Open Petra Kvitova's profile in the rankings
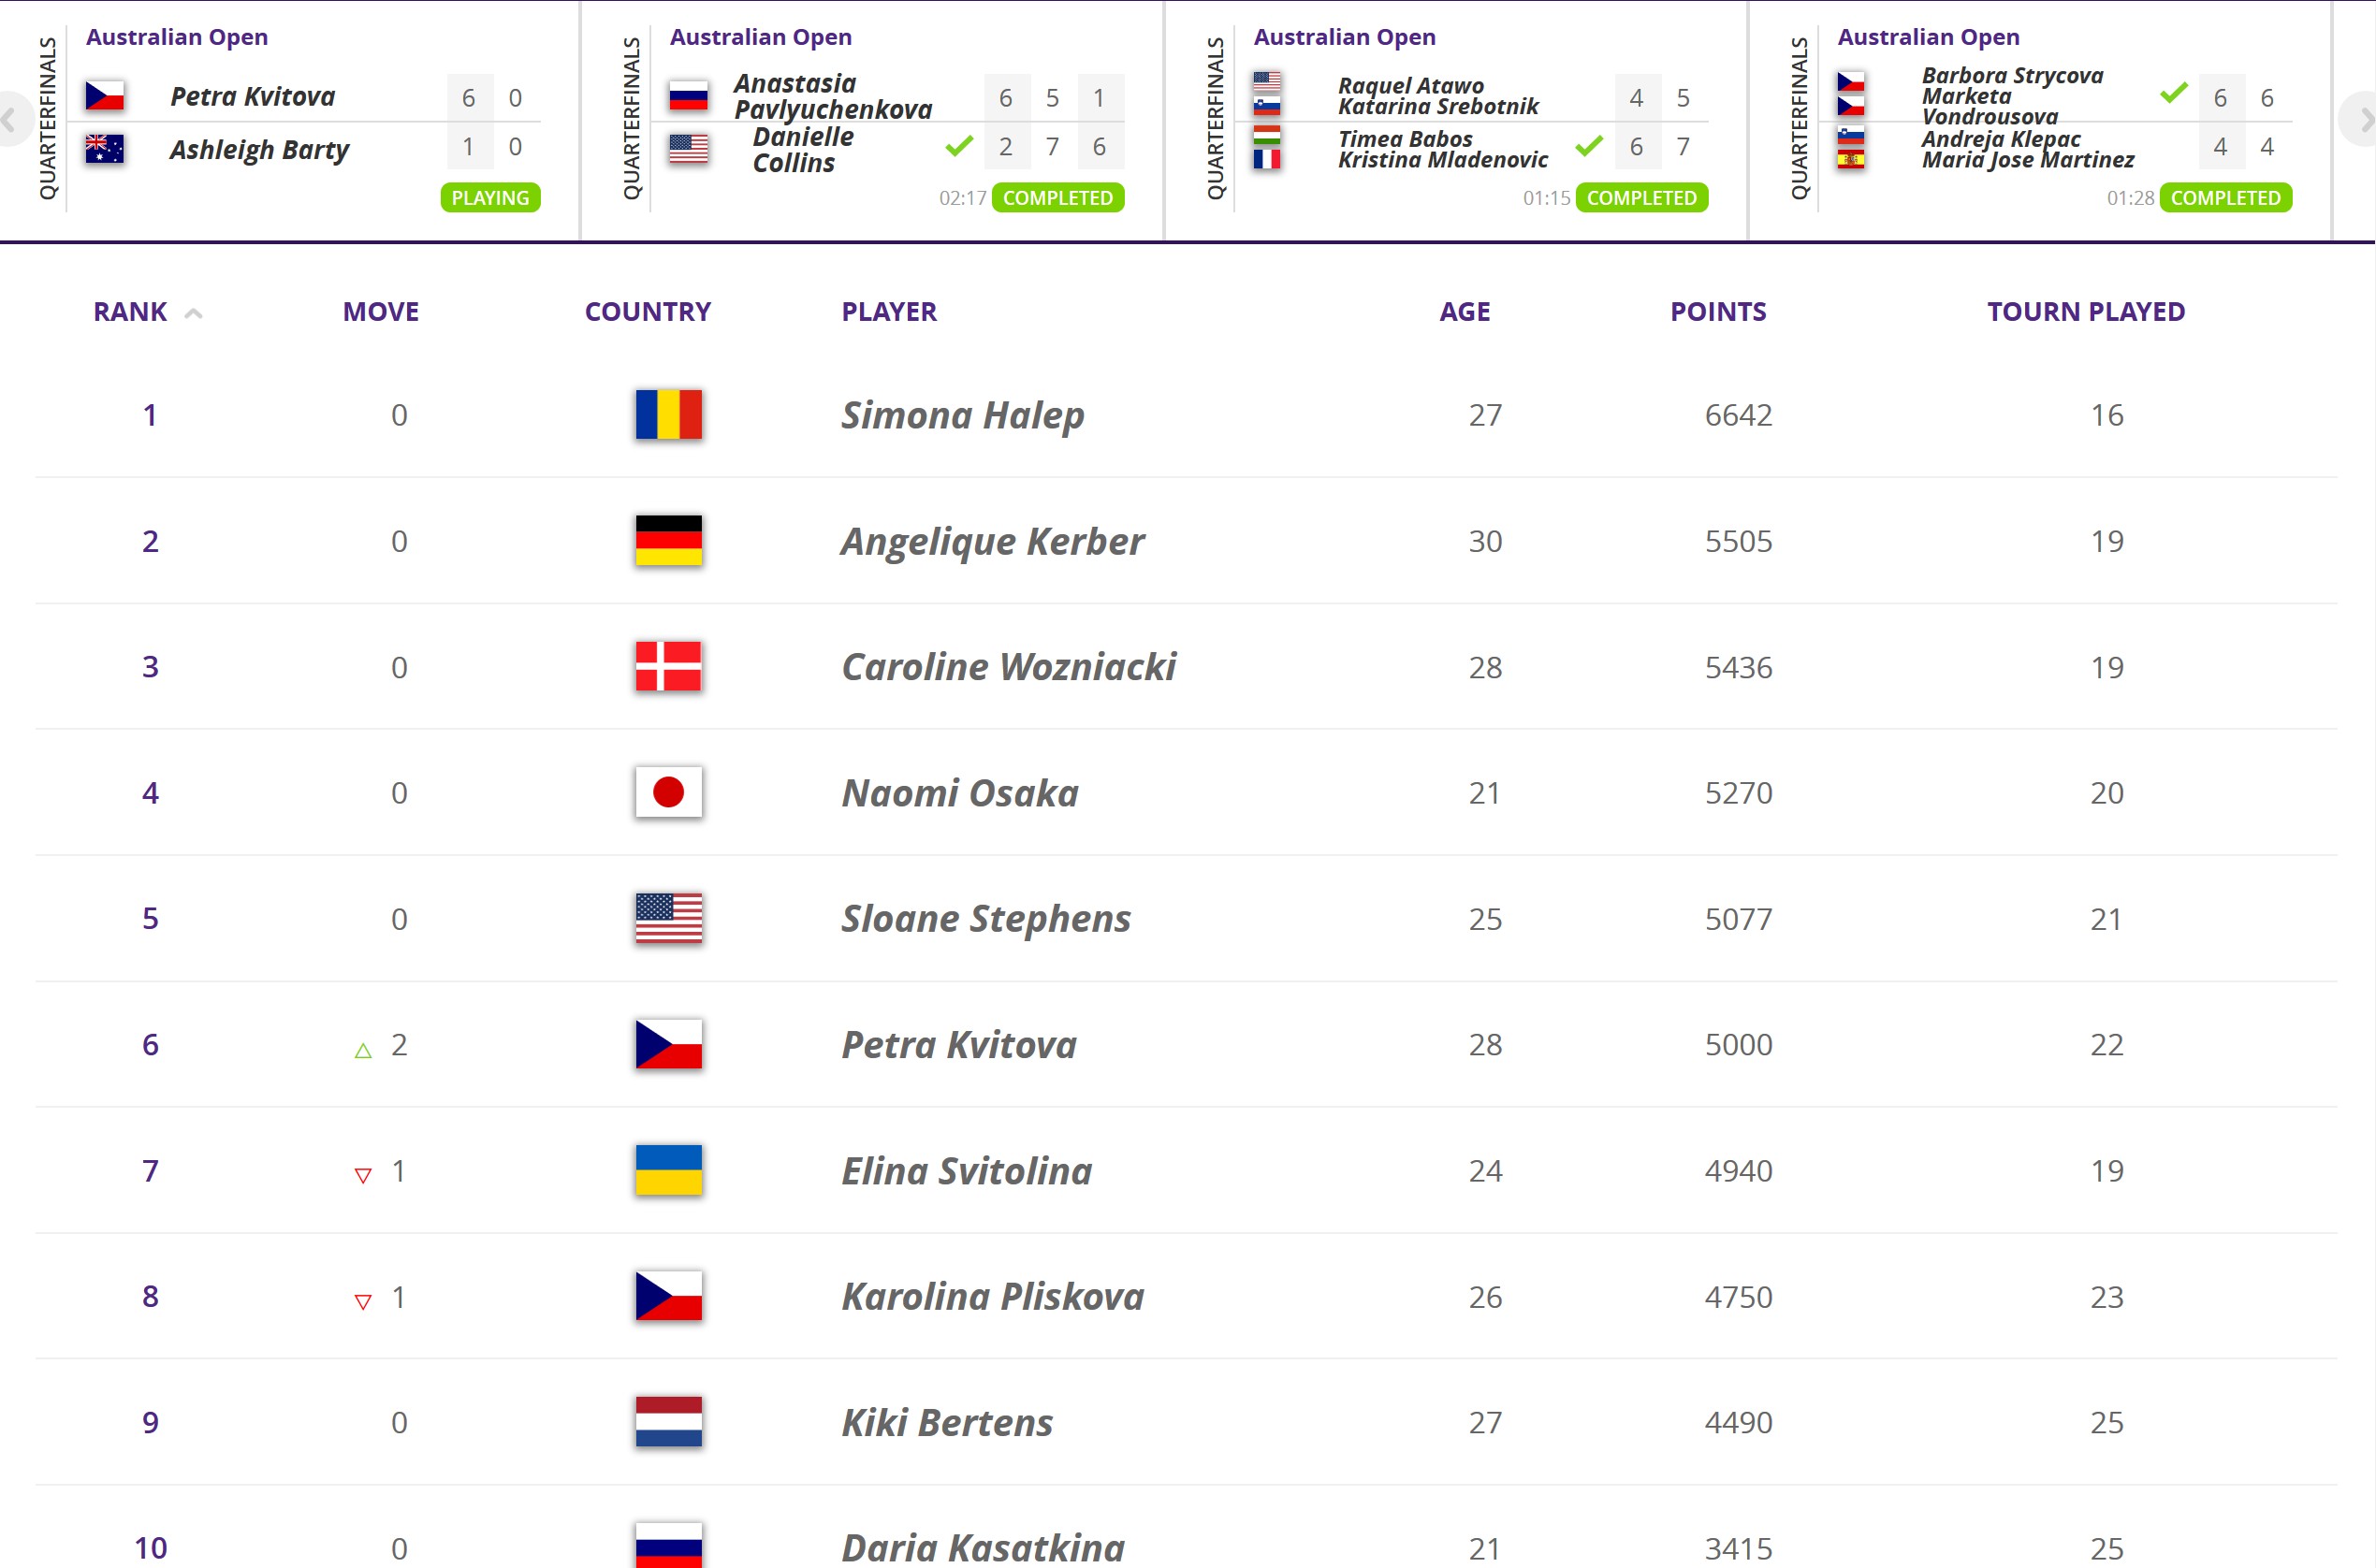This screenshot has height=1568, width=2376. pyautogui.click(x=958, y=1045)
